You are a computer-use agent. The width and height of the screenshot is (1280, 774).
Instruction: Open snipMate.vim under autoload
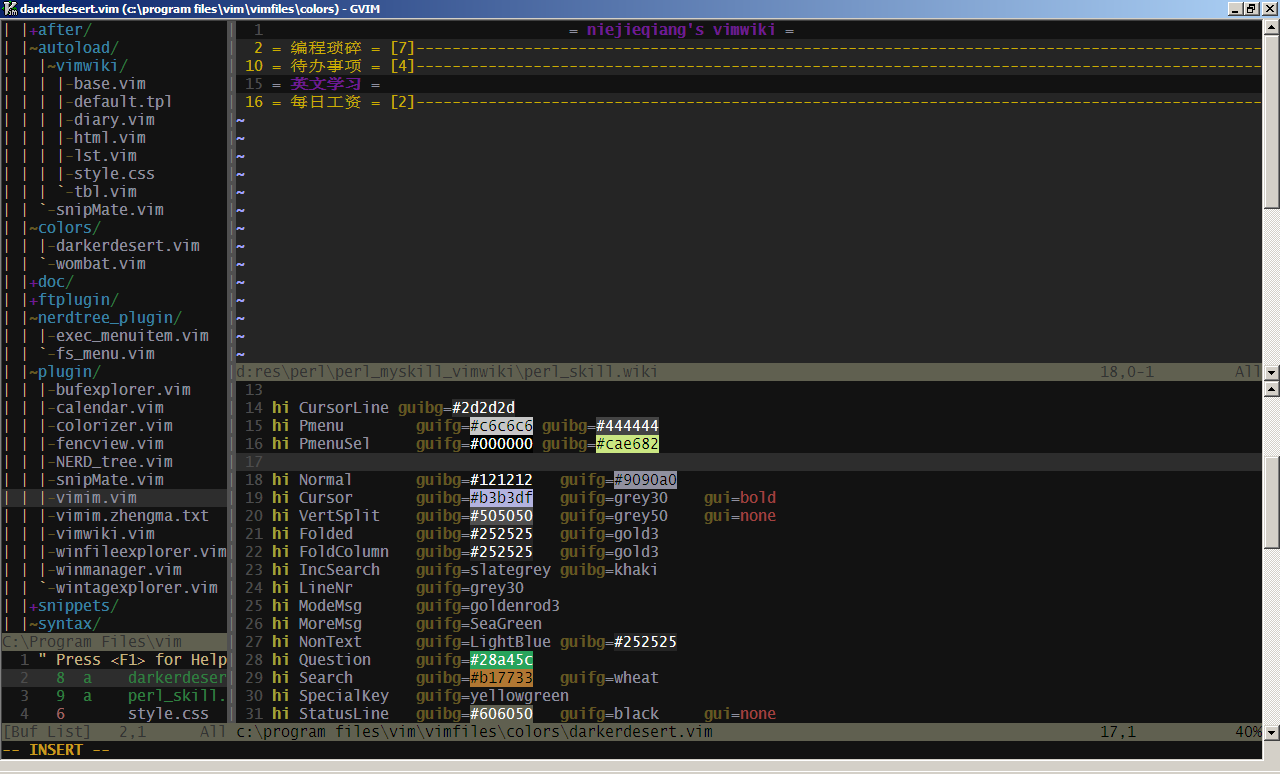coord(110,210)
